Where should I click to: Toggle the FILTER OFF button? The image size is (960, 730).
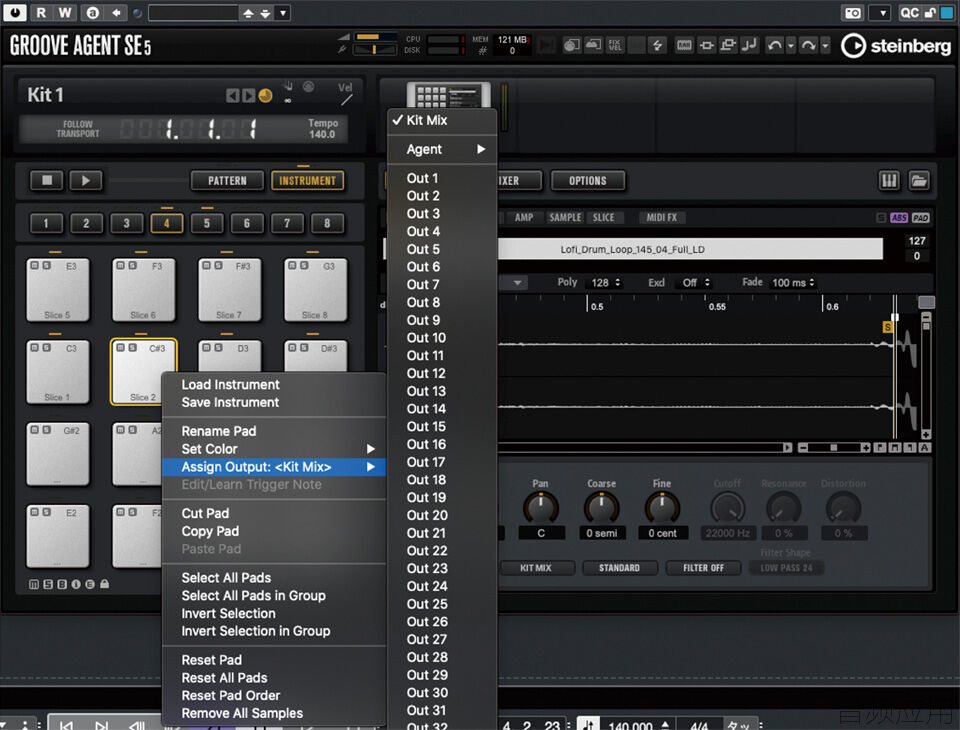coord(703,568)
